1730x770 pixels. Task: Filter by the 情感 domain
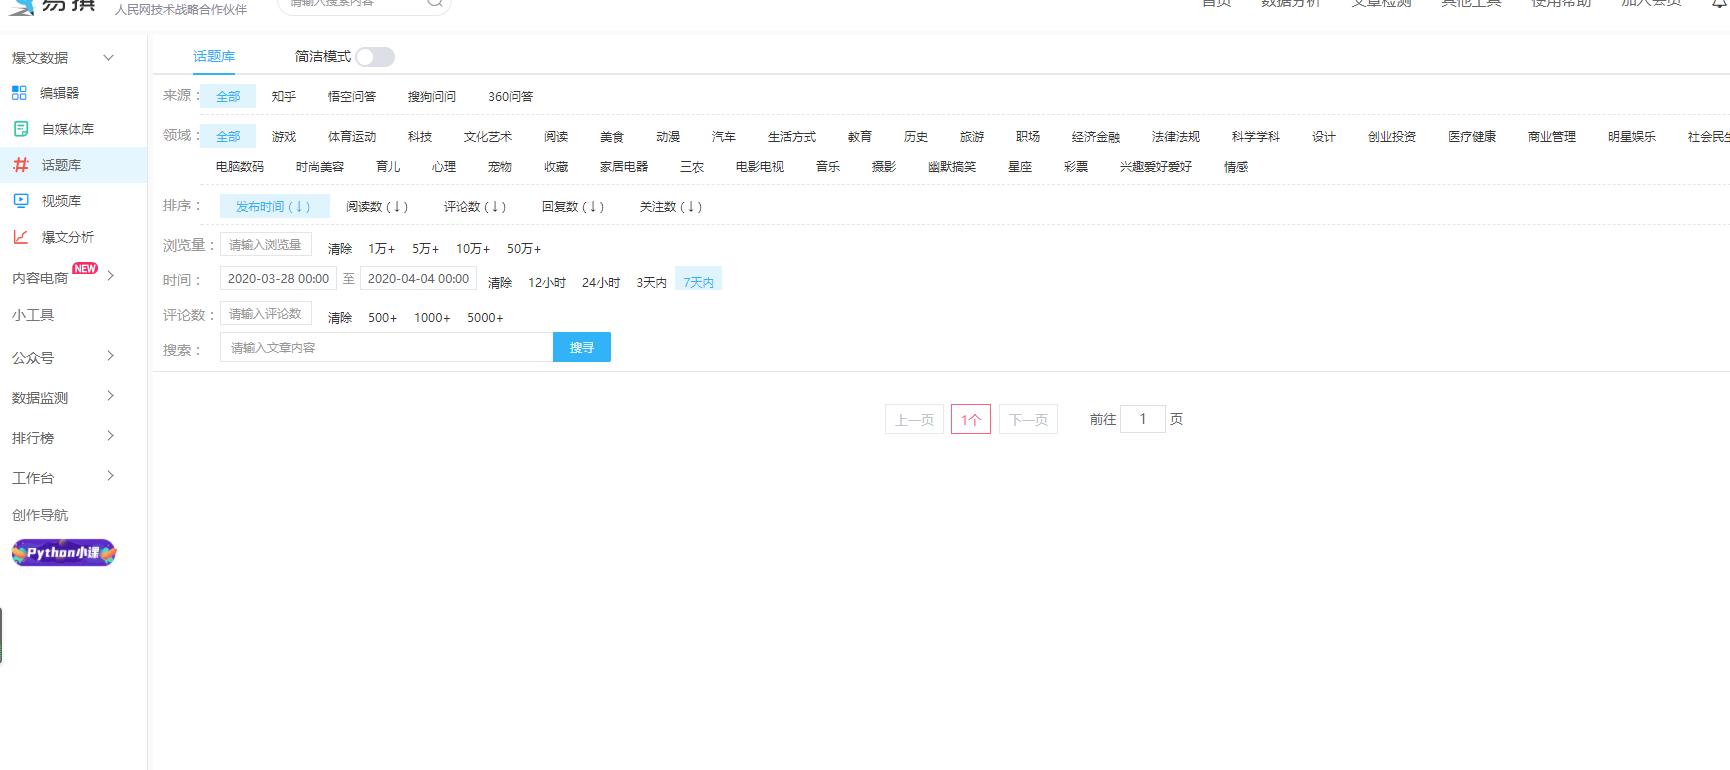[x=1236, y=167]
